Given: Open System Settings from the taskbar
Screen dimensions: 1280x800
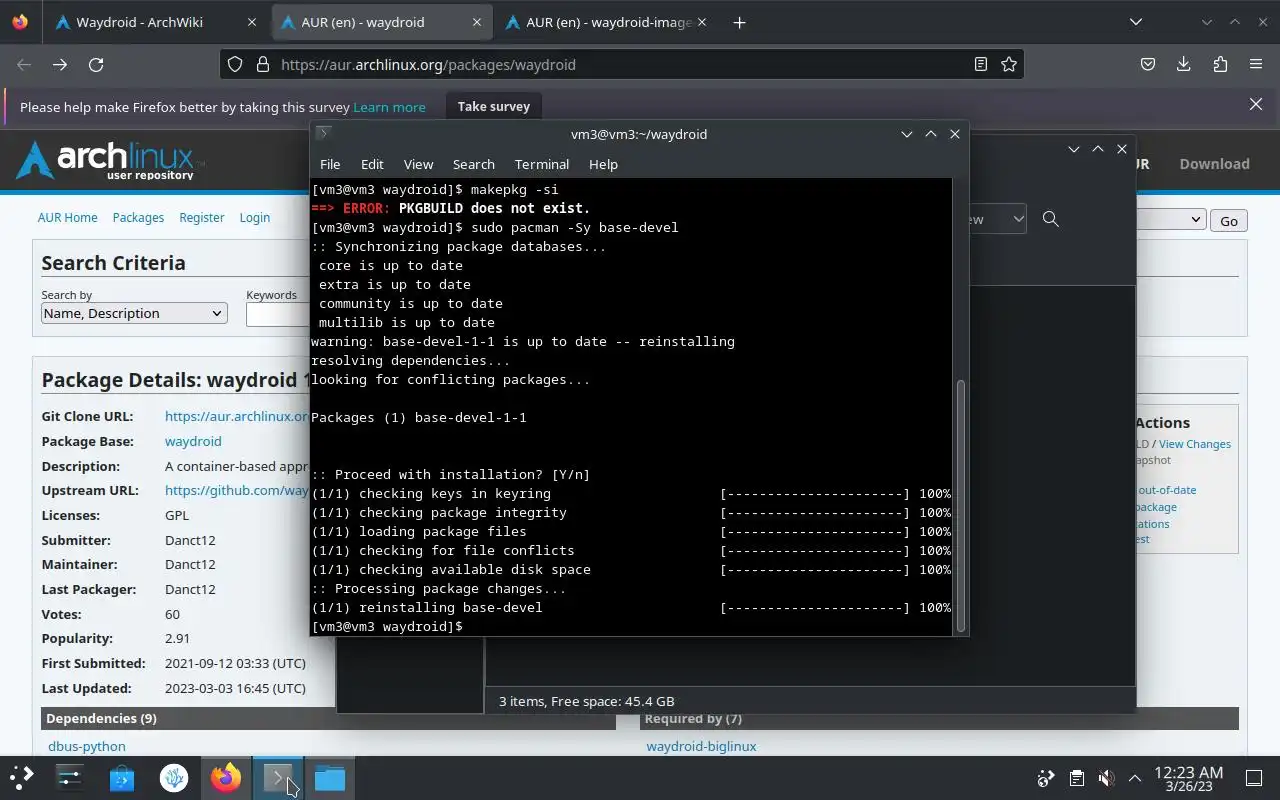Looking at the screenshot, I should 69,777.
